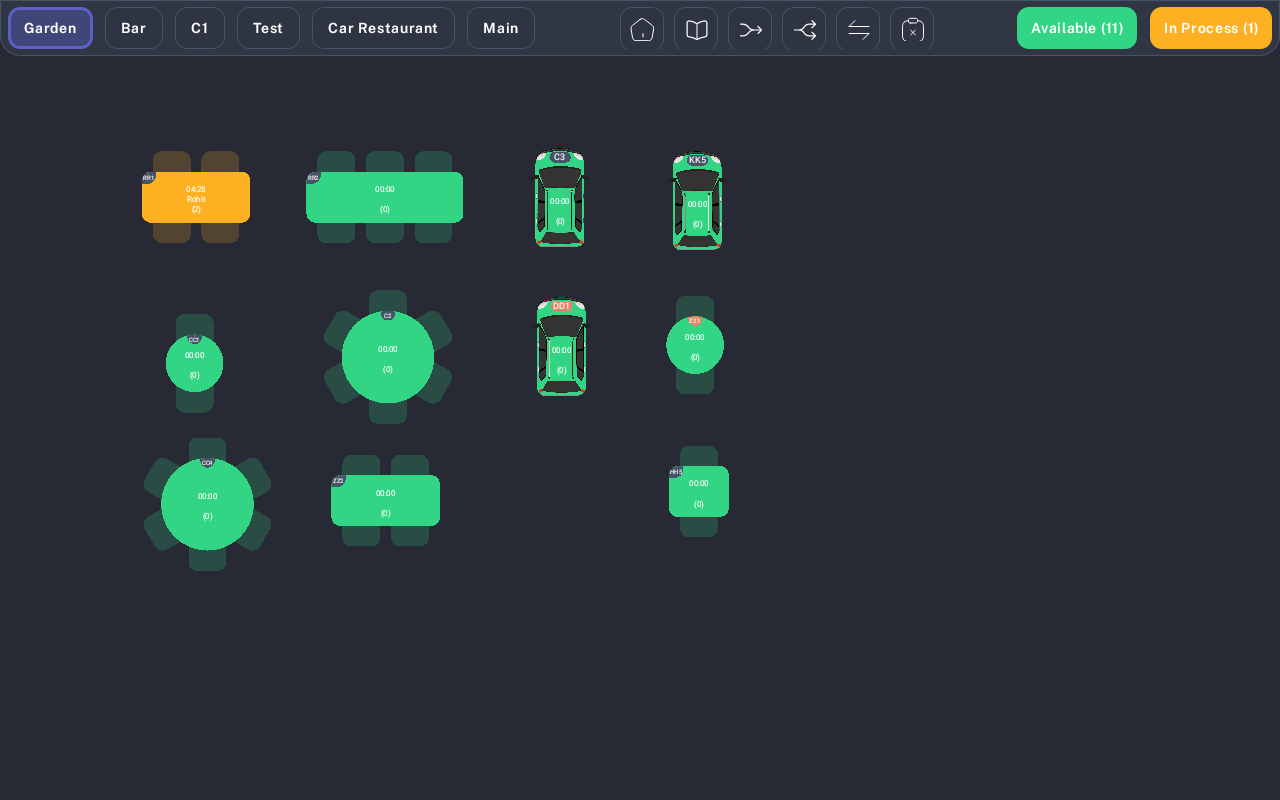Click the merge tables arrow icon
1280x800 pixels.
750,29
